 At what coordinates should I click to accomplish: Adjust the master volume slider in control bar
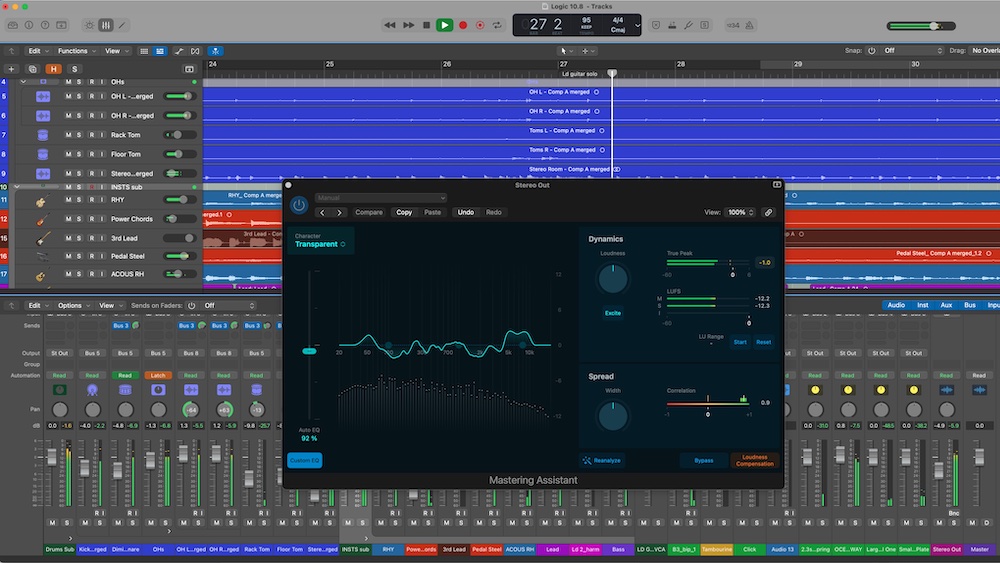point(921,26)
